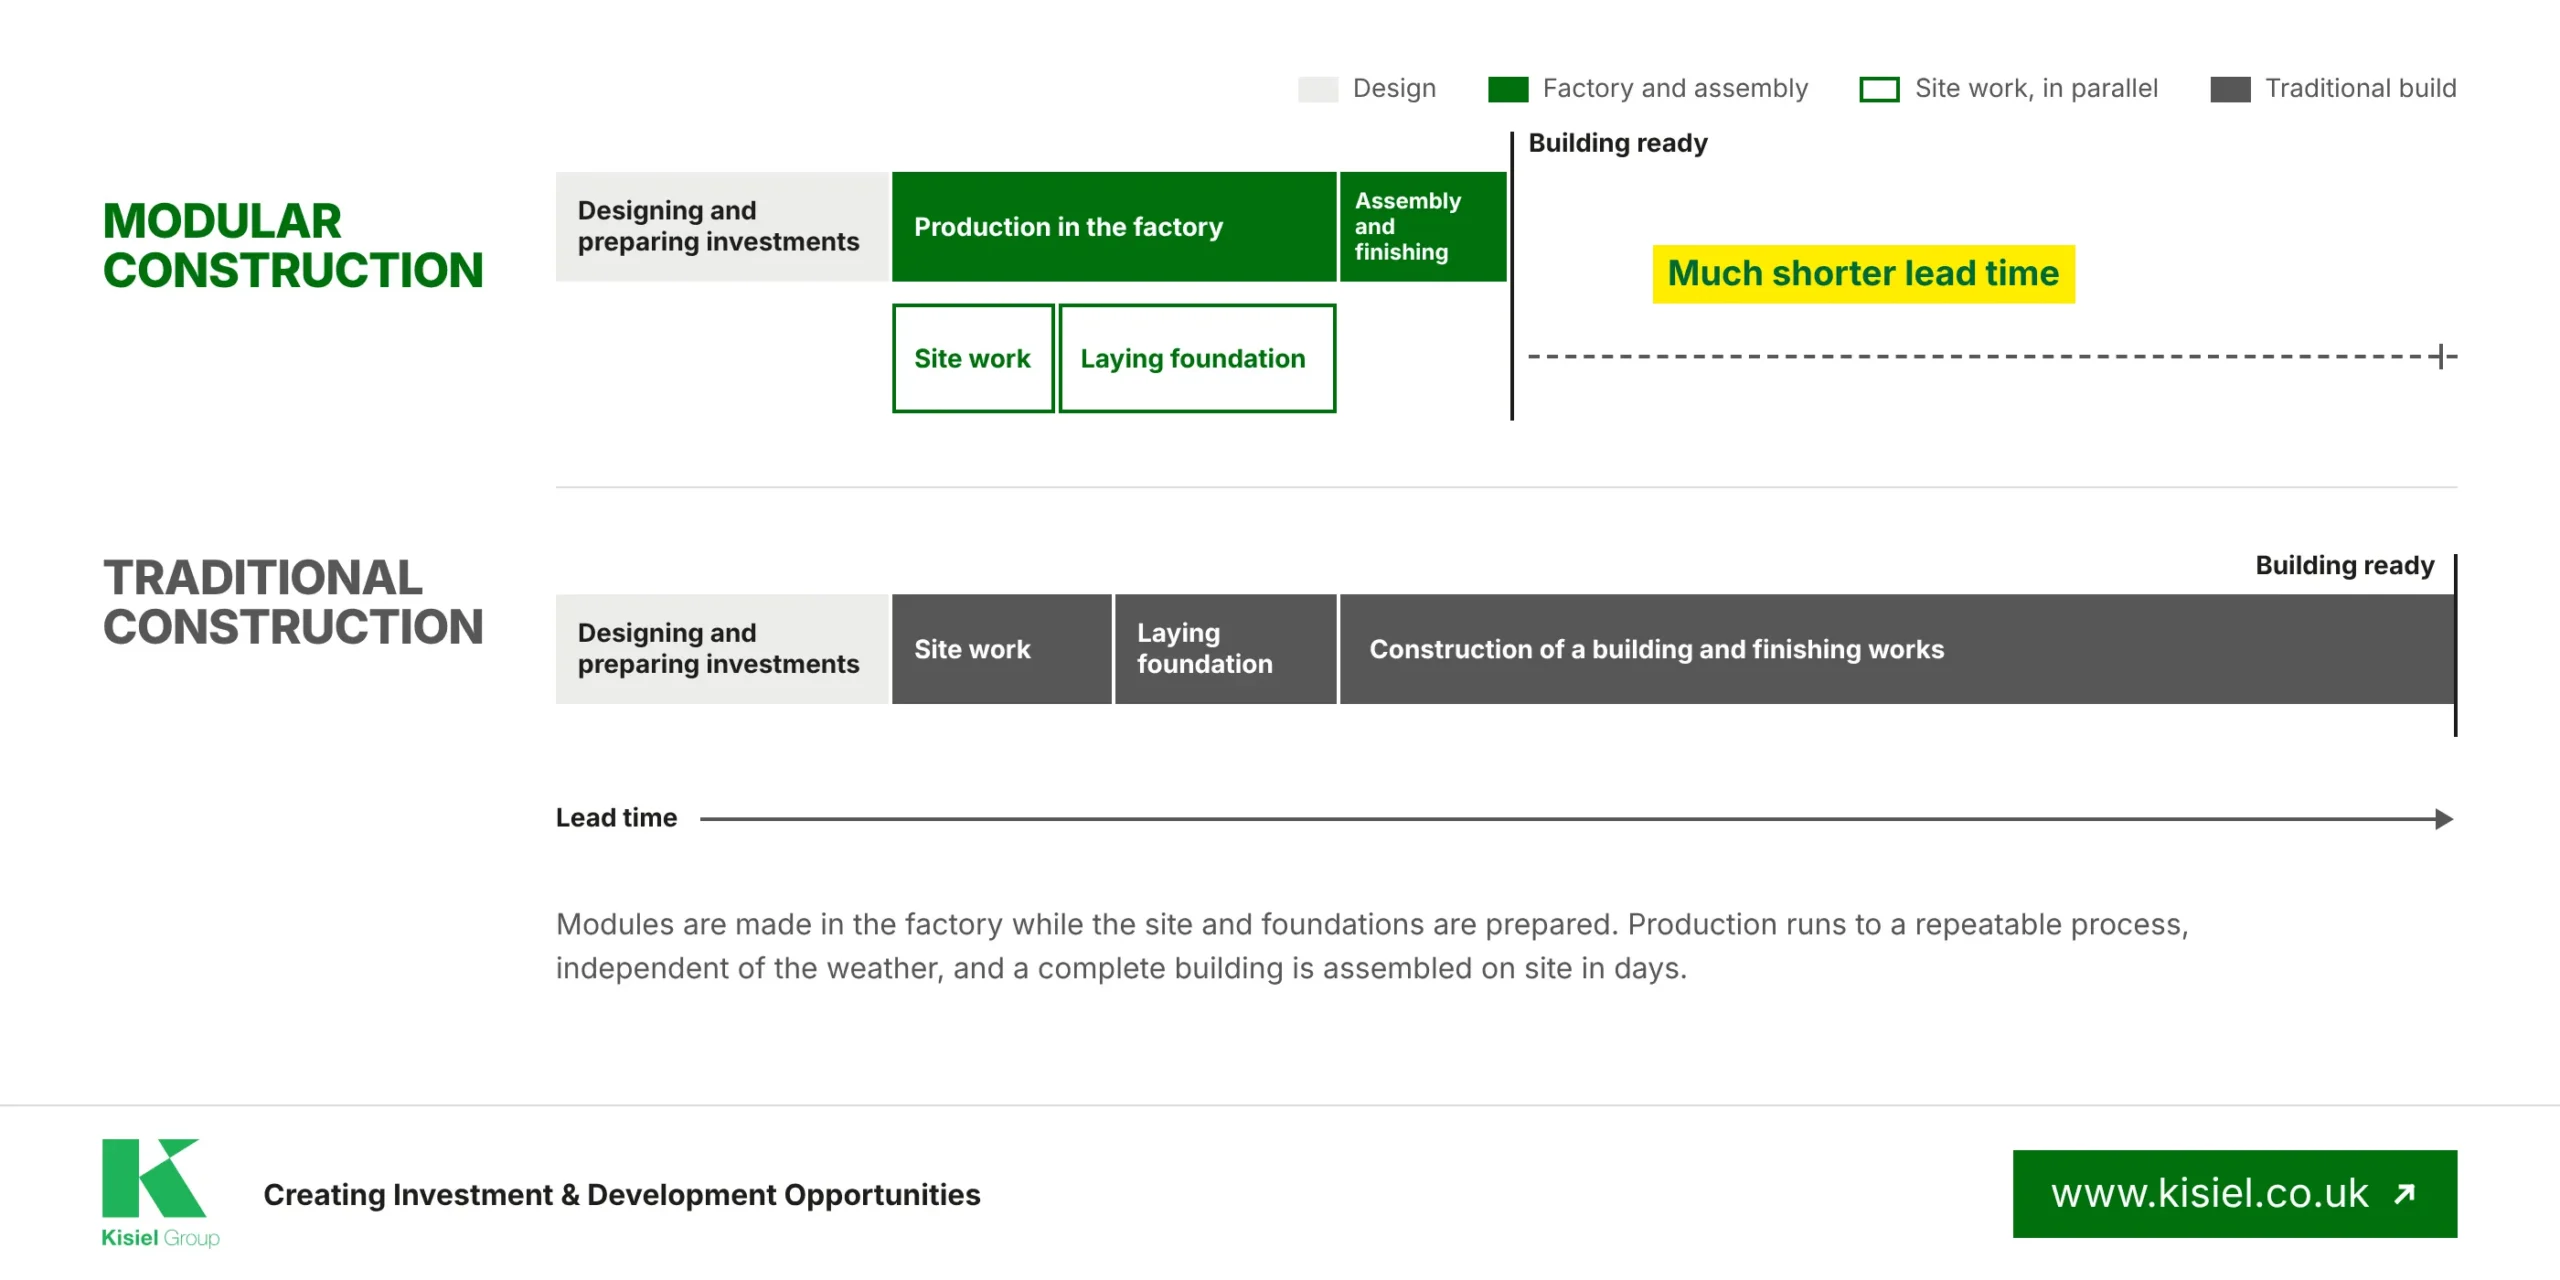Image resolution: width=2560 pixels, height=1280 pixels.
Task: Select the Production in the factory block
Action: point(1114,227)
